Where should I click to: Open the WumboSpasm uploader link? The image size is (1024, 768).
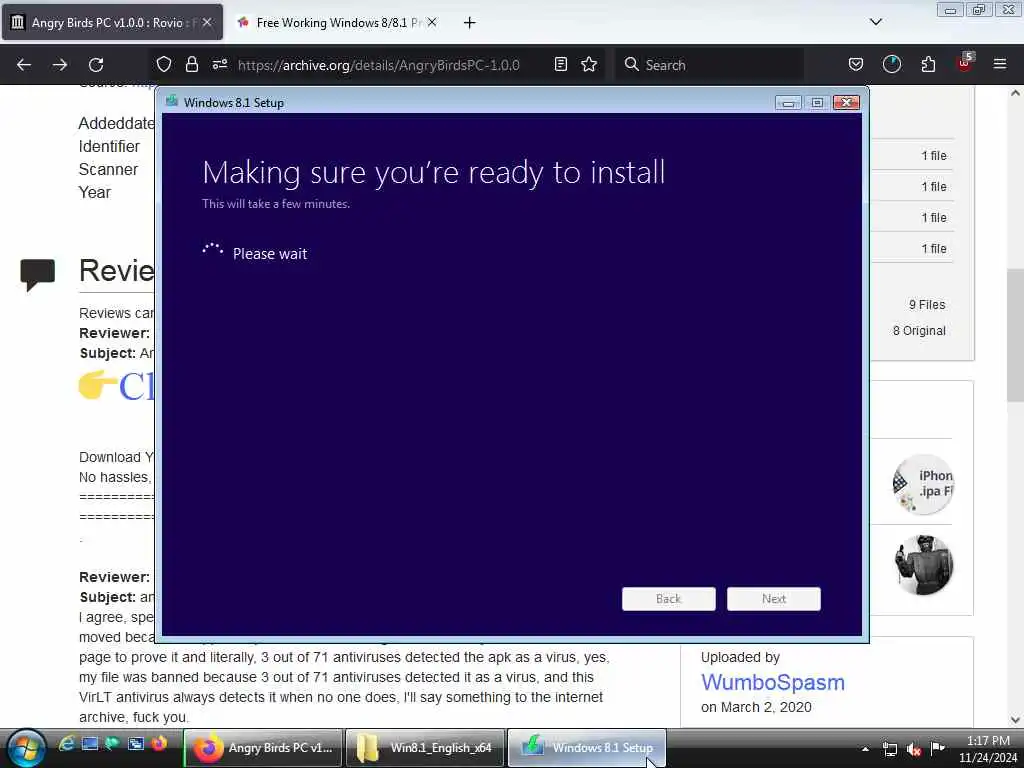(773, 682)
